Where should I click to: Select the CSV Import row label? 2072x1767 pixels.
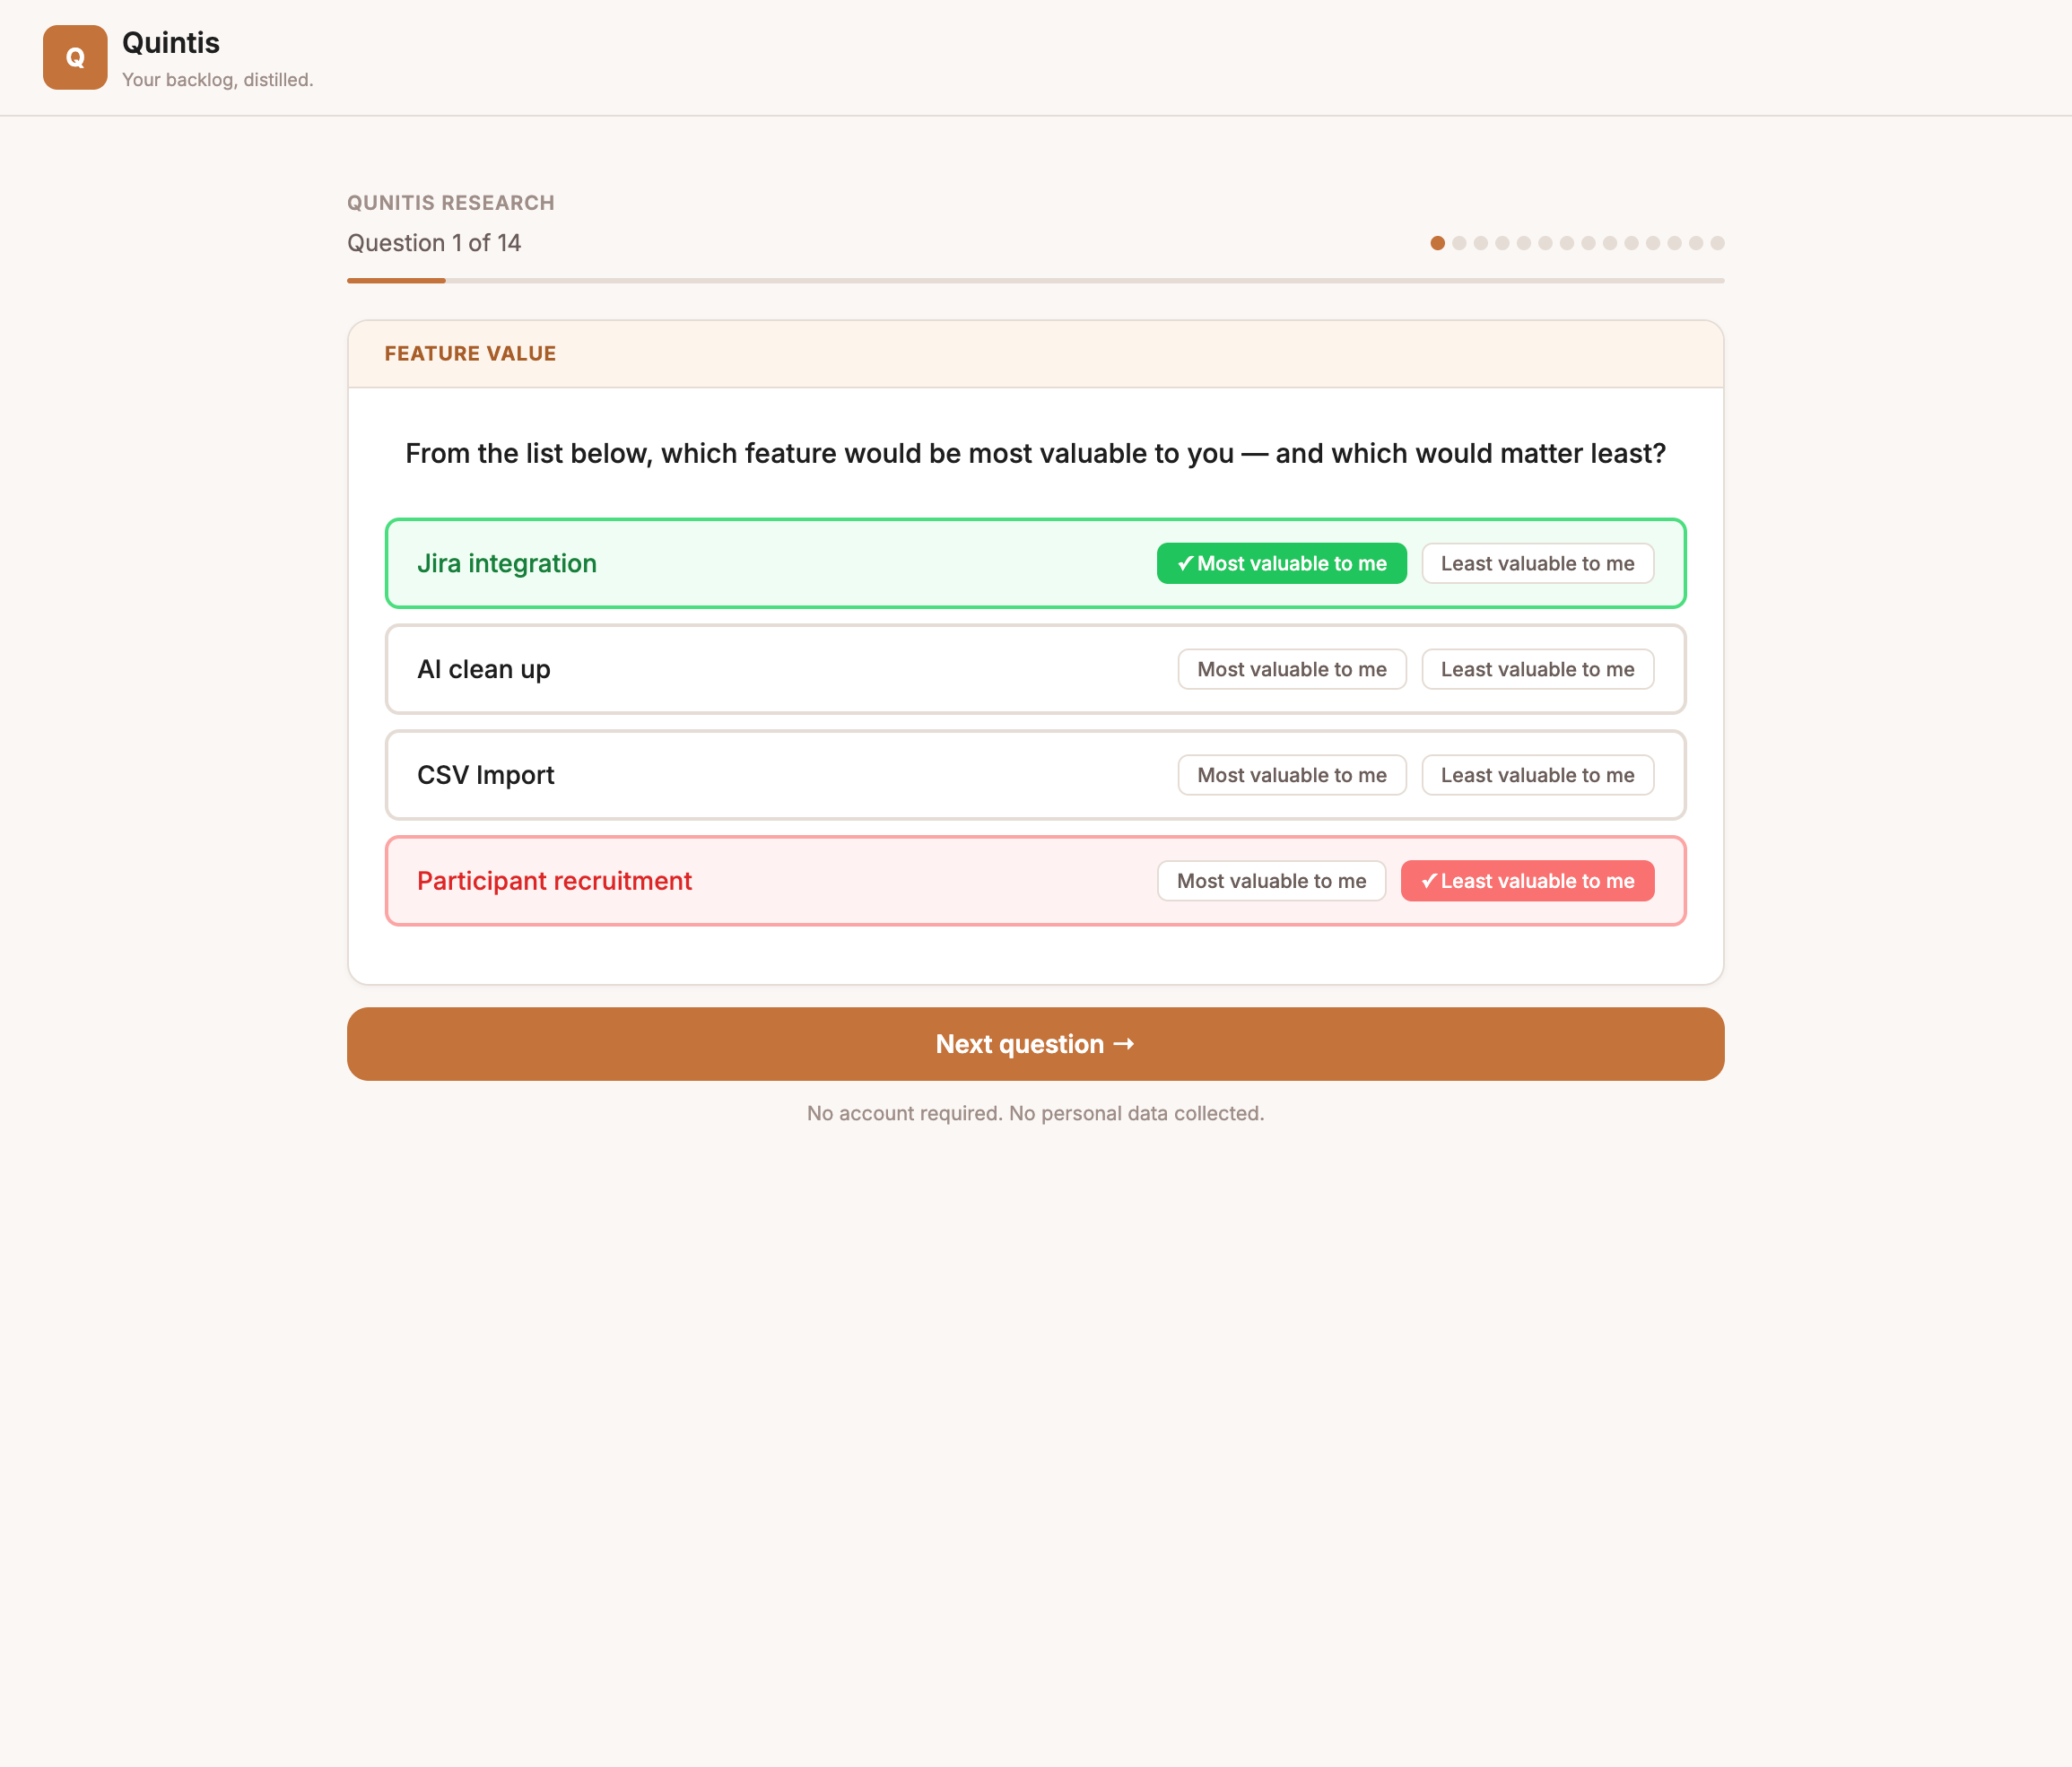click(485, 775)
